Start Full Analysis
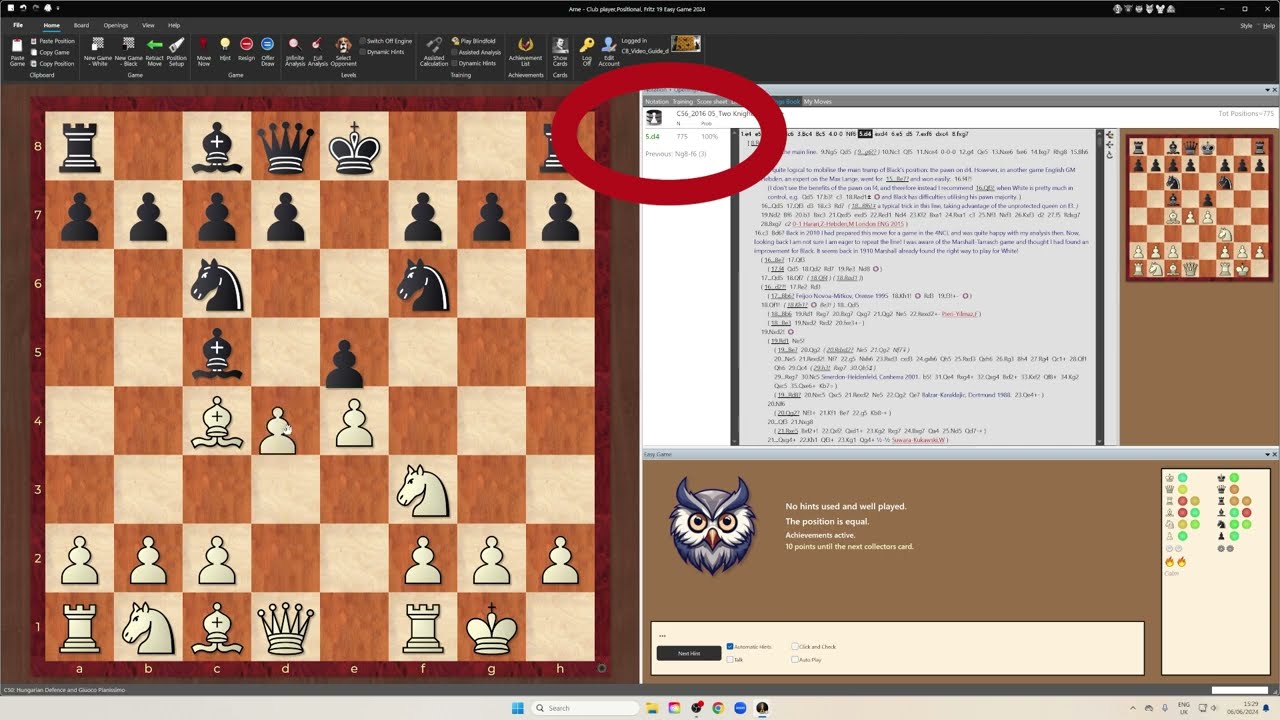 pyautogui.click(x=317, y=52)
